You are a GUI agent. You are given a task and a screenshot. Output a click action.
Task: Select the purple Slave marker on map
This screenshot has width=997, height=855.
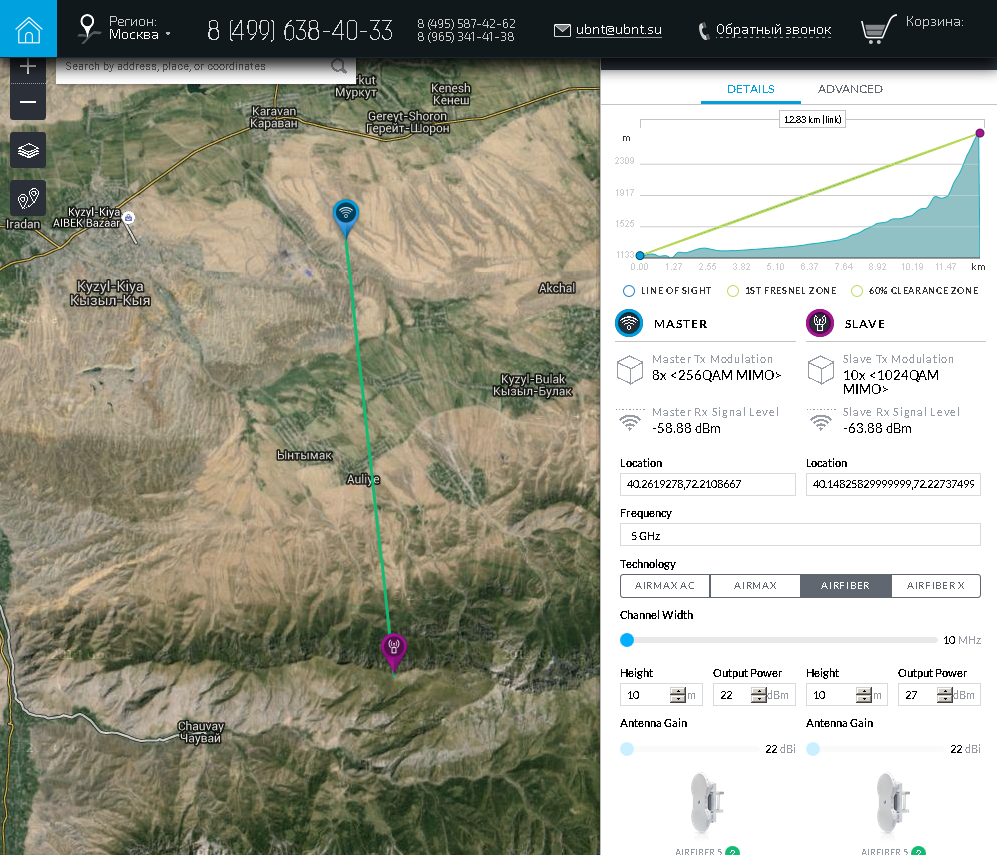[x=394, y=648]
